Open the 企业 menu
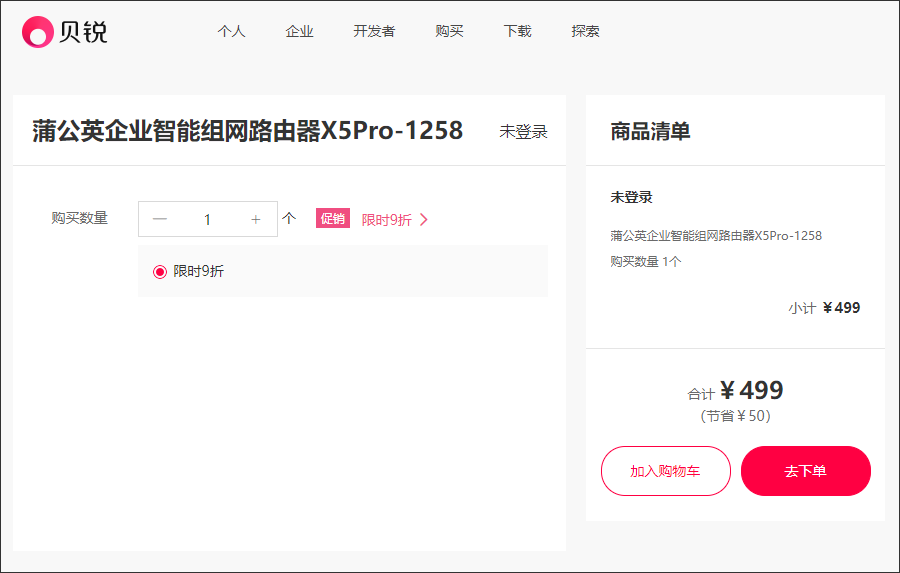This screenshot has height=573, width=900. [x=300, y=31]
